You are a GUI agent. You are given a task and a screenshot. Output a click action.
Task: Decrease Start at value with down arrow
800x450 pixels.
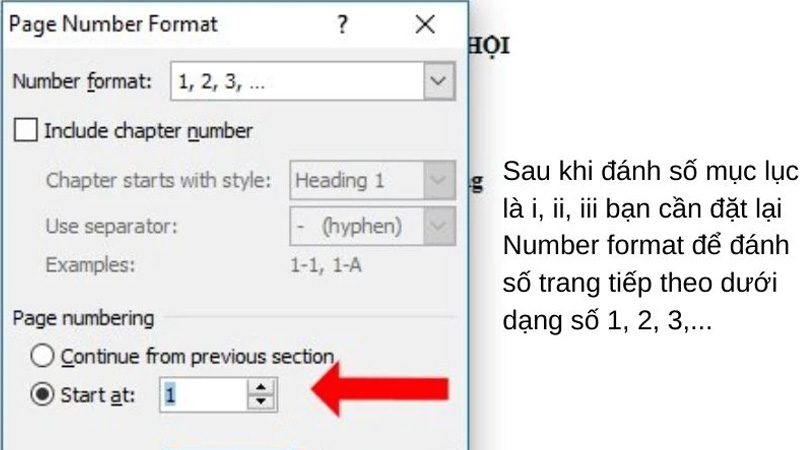[x=261, y=402]
